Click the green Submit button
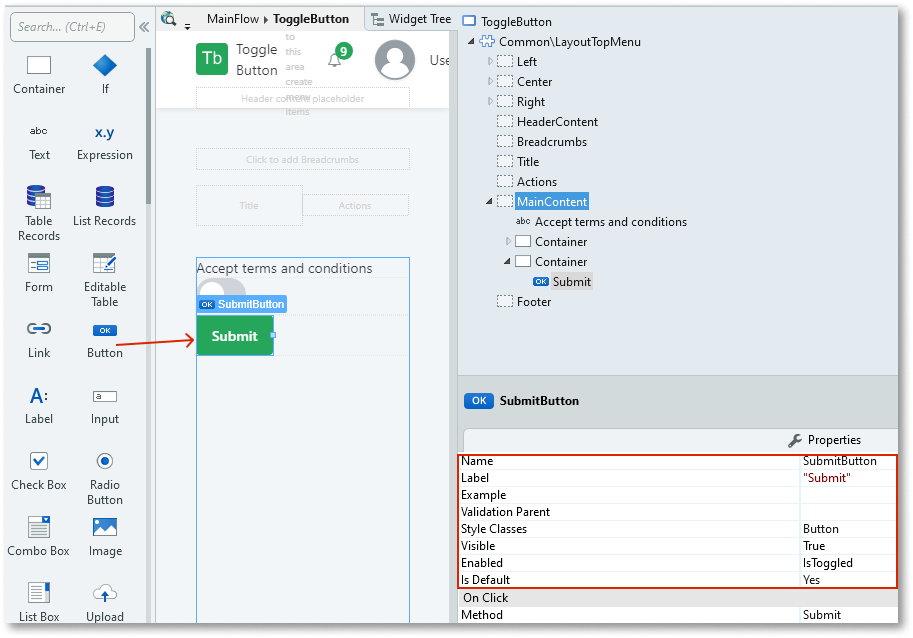 (235, 336)
